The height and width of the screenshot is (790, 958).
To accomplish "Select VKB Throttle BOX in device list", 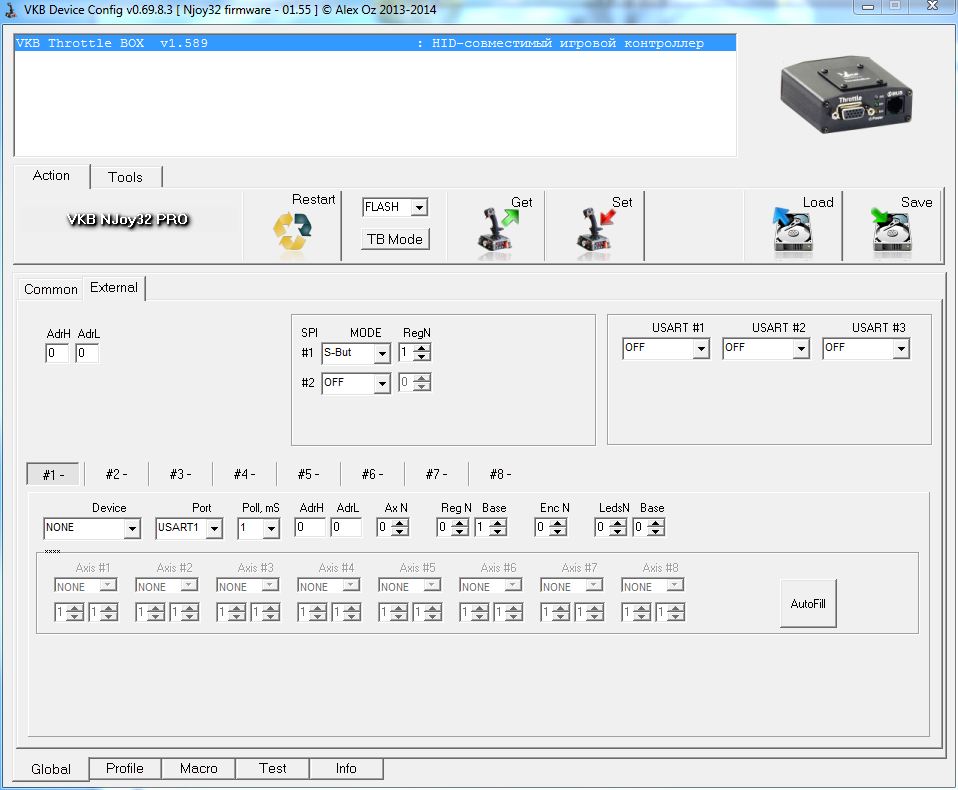I will point(375,44).
